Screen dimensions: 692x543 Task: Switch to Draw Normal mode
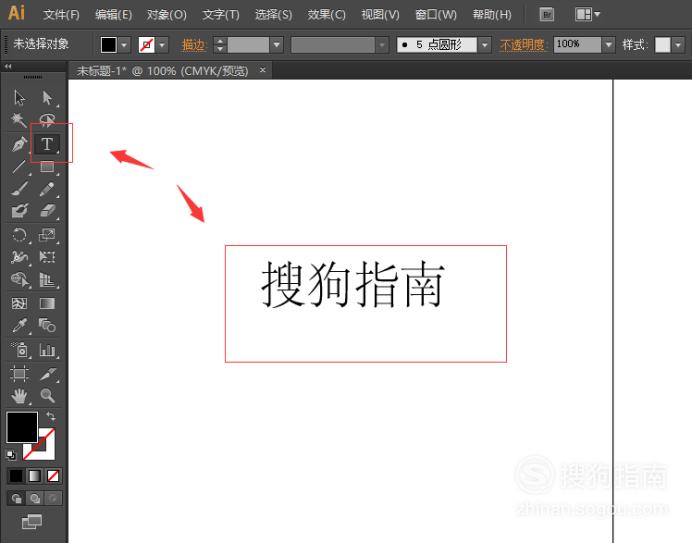coord(16,498)
